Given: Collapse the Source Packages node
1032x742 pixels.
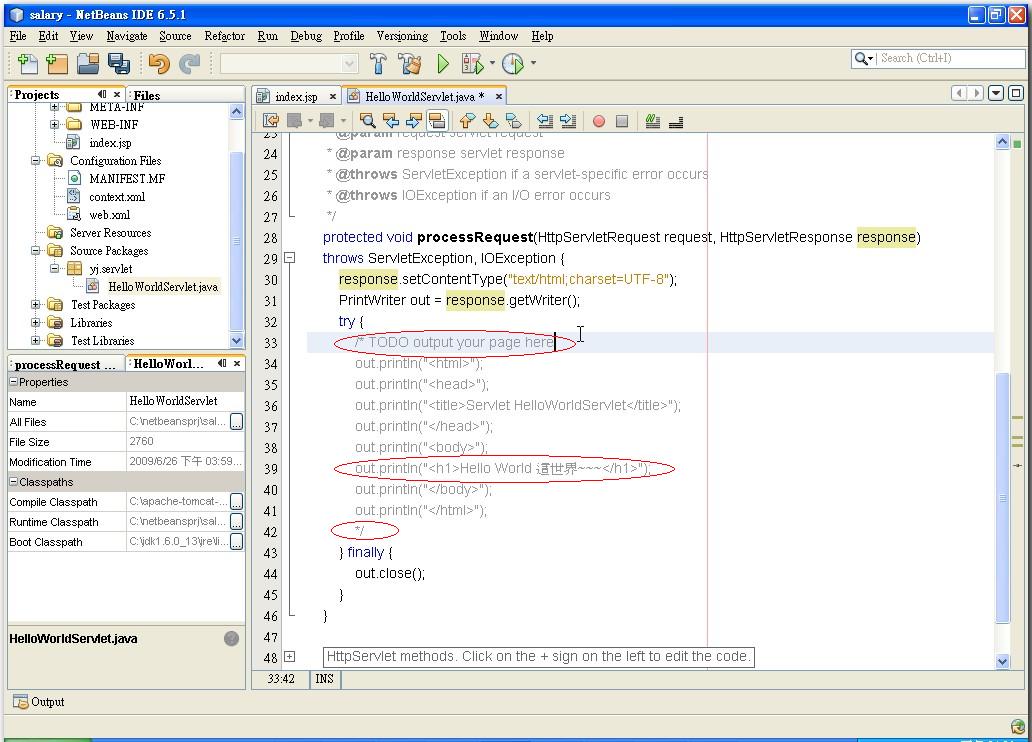Looking at the screenshot, I should coord(36,251).
